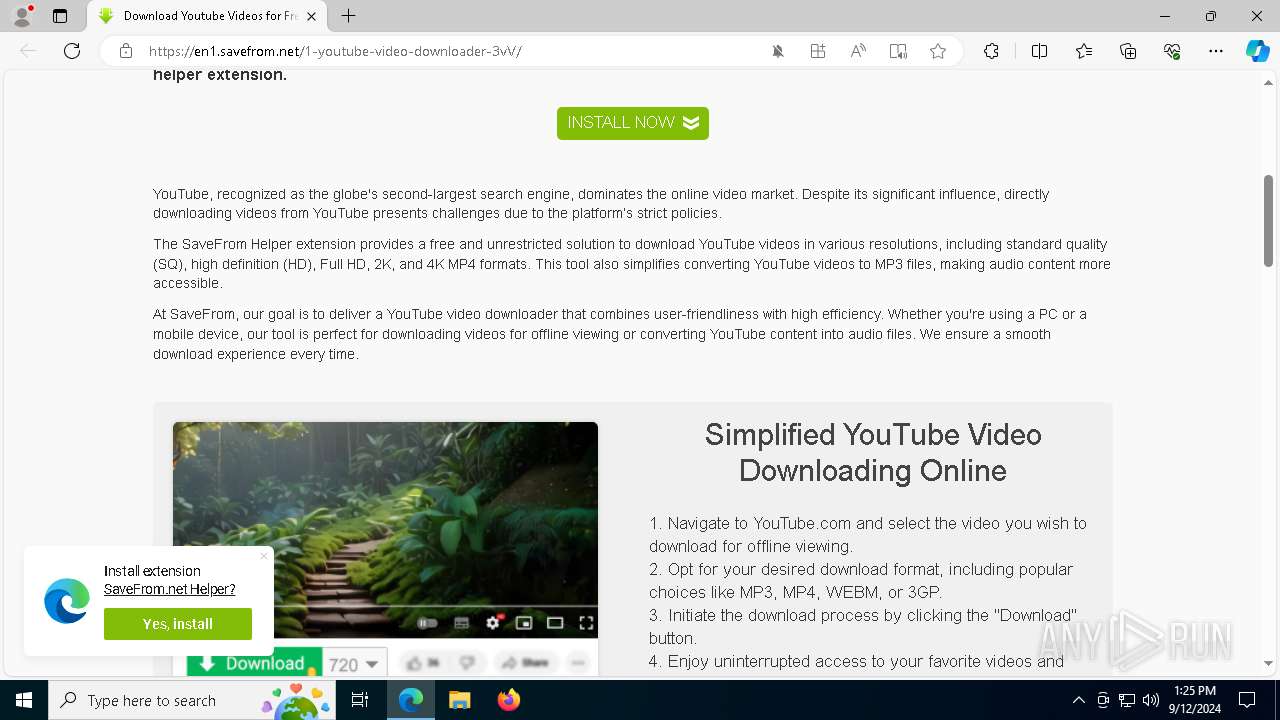Open Task View on taskbar
This screenshot has width=1280, height=720.
click(x=360, y=700)
